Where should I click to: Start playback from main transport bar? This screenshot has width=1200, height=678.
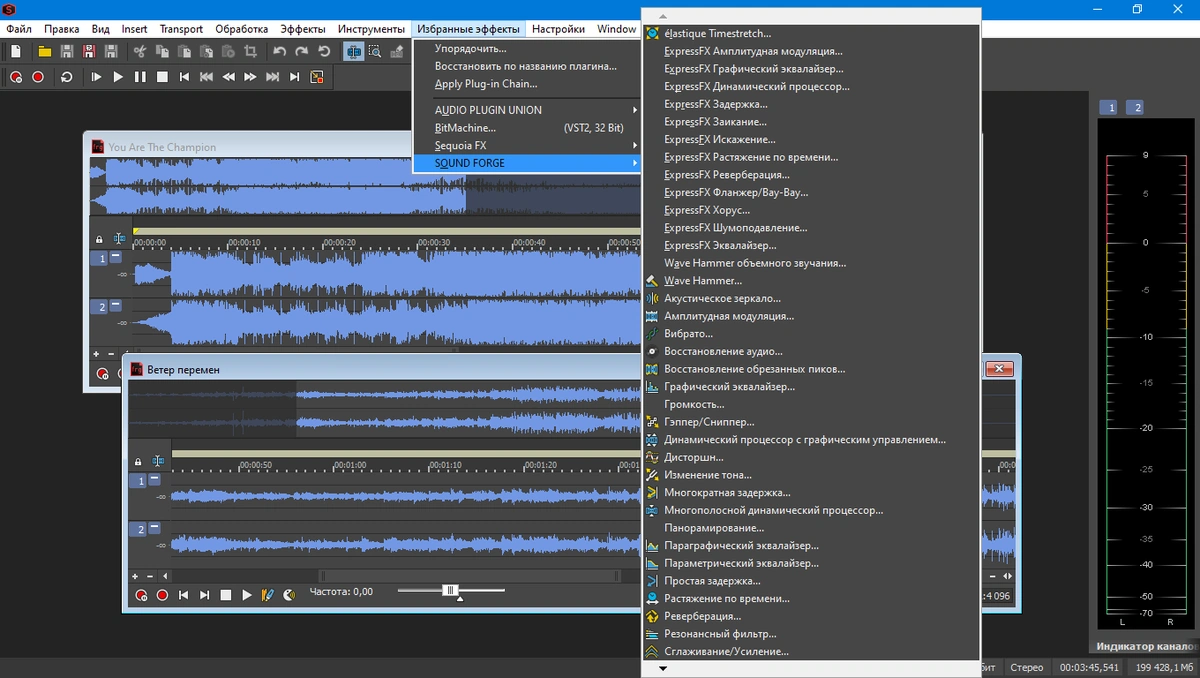tap(118, 77)
